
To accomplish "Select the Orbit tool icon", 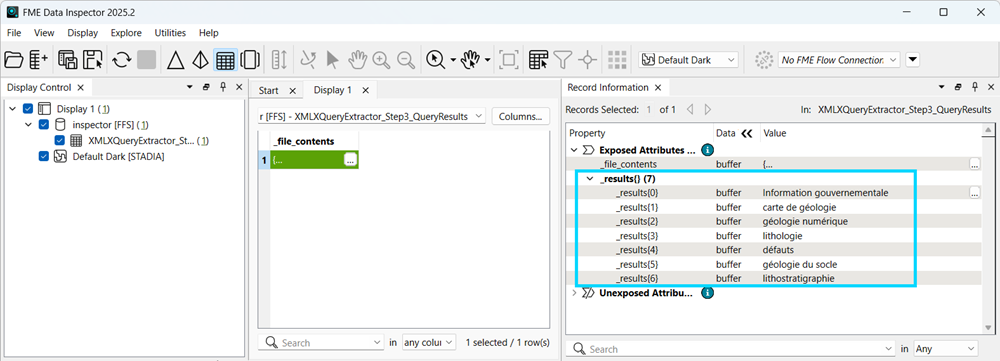I will tap(308, 60).
